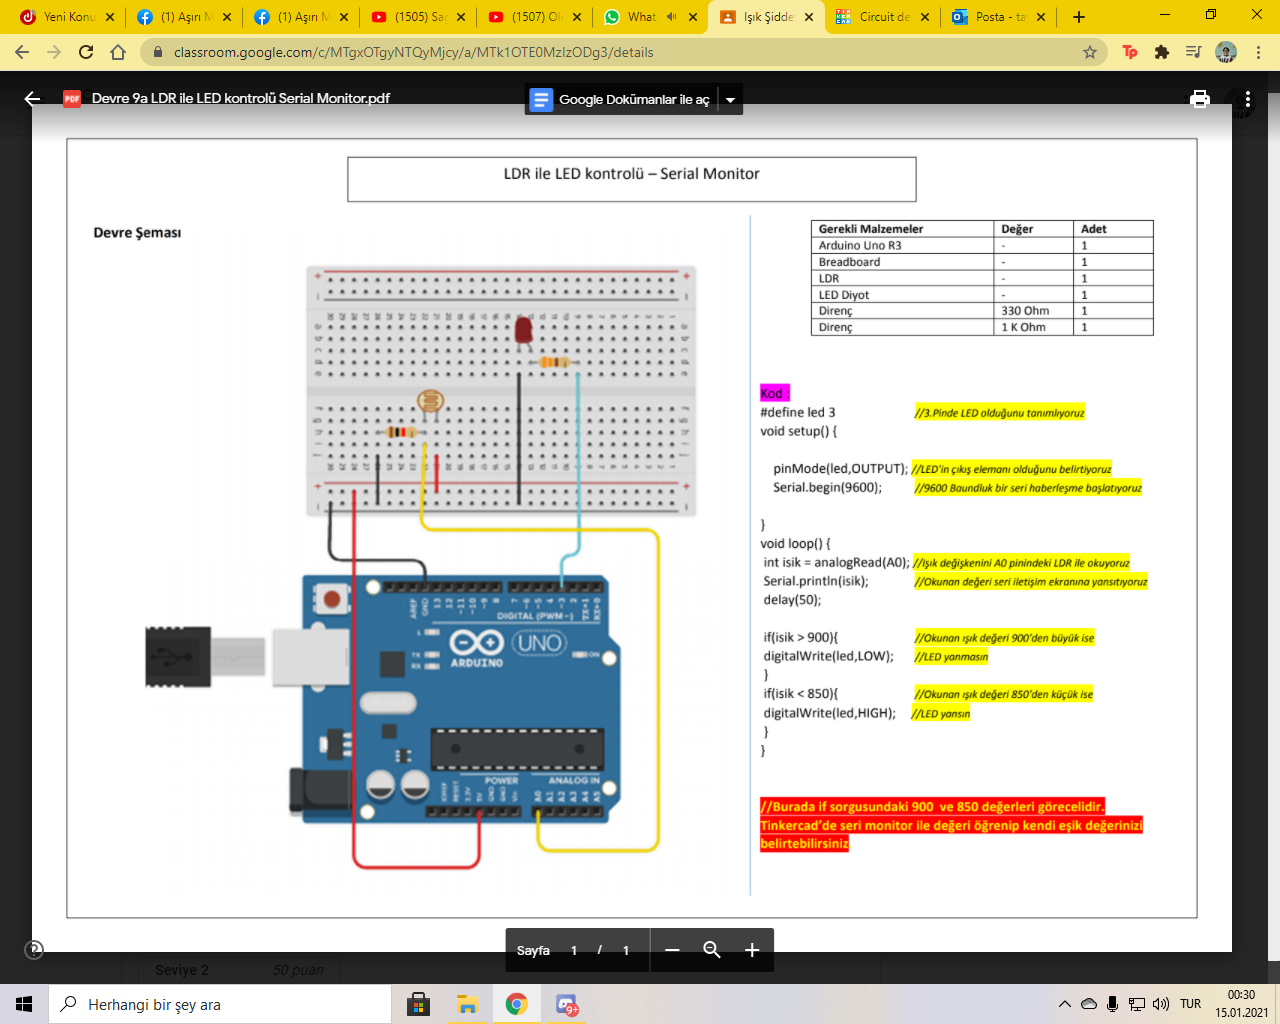Screen dimensions: 1280x1024
Task: Click the highlighted 'Kod :' label
Action: (775, 393)
